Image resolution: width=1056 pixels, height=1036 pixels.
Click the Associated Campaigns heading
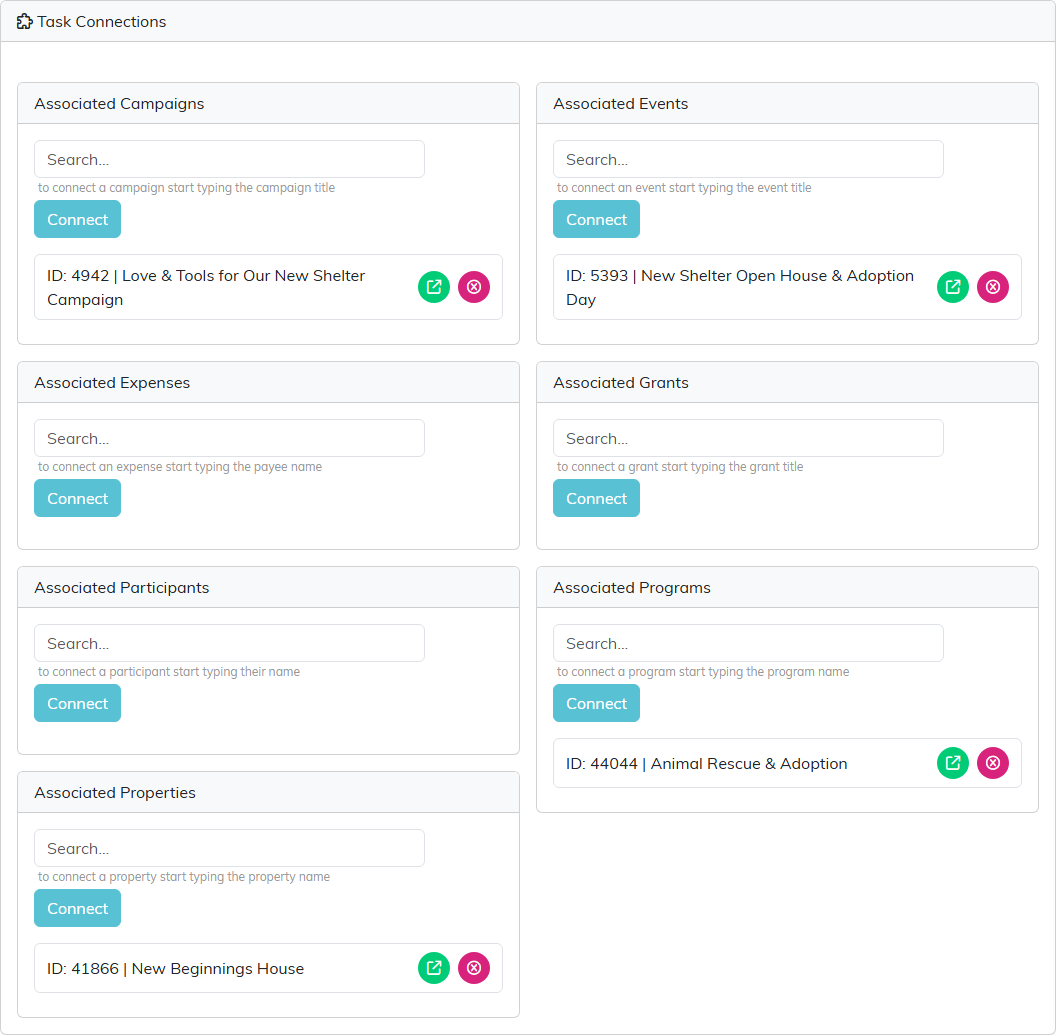(119, 104)
